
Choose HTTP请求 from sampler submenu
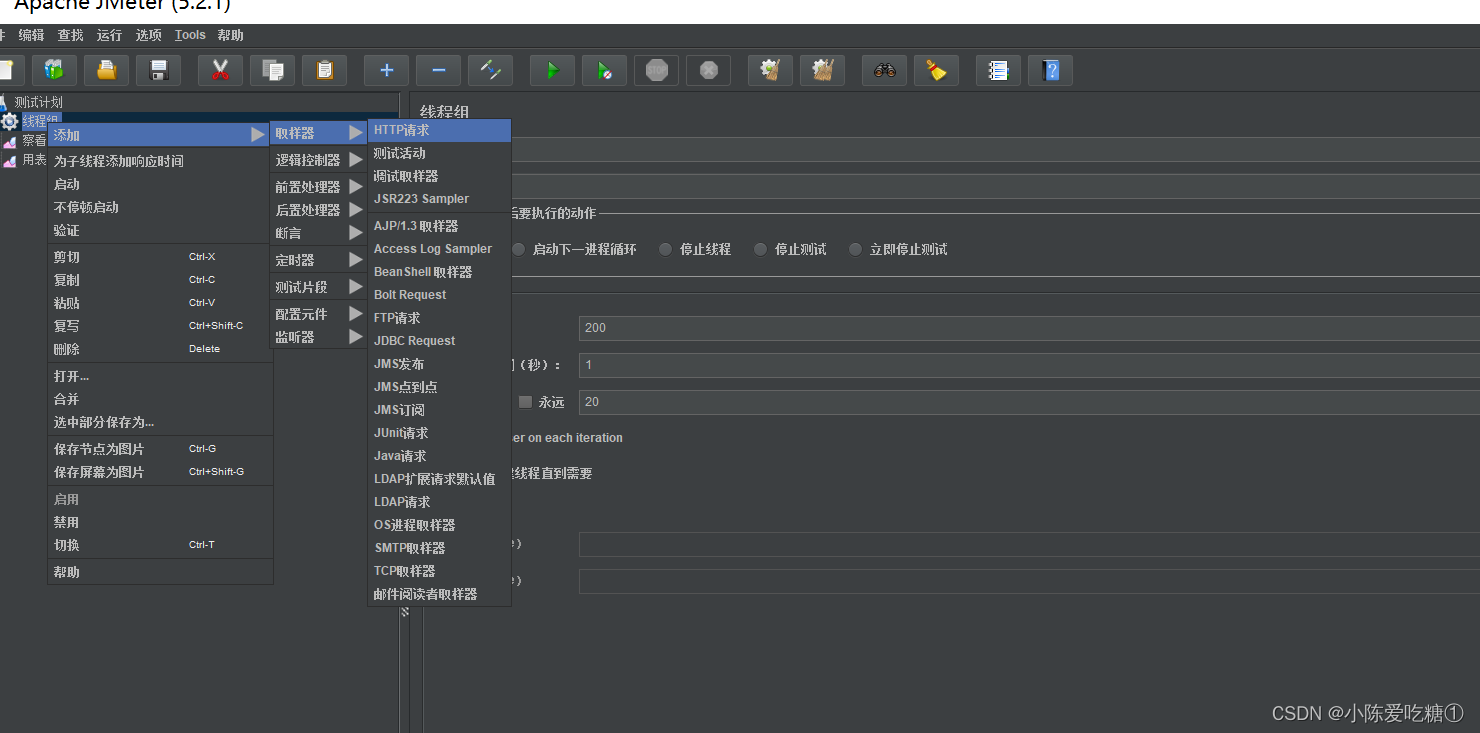[x=440, y=130]
